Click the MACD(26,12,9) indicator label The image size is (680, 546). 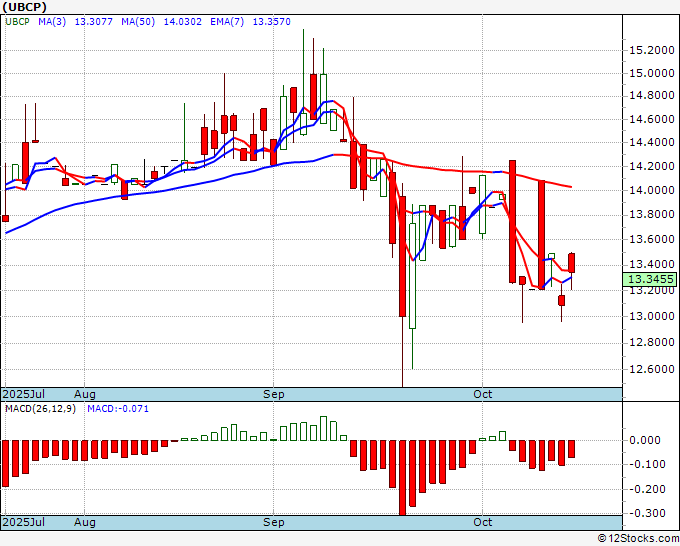tap(40, 409)
